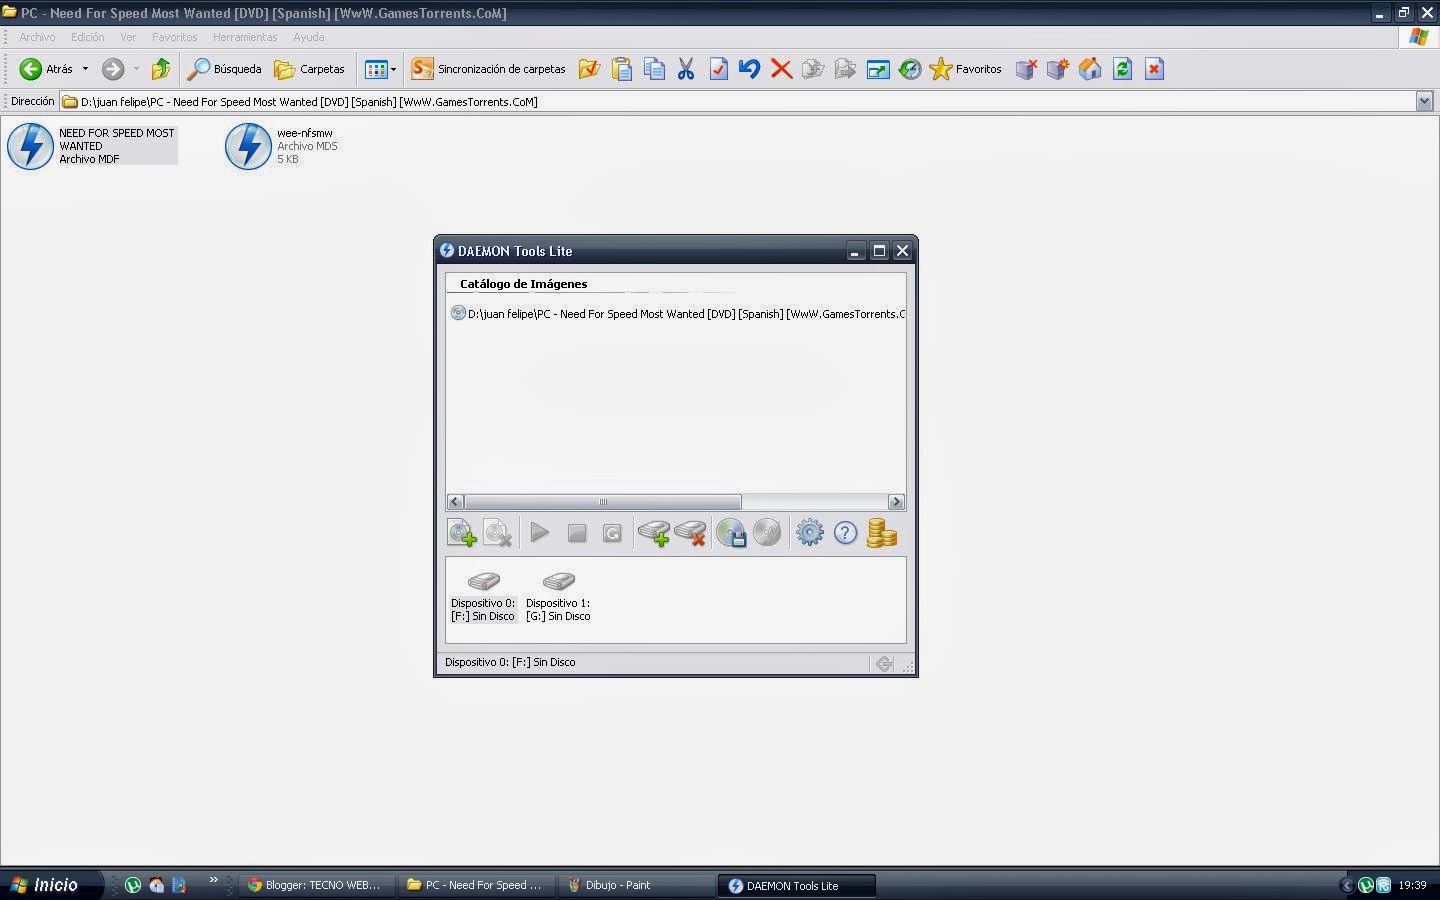This screenshot has height=900, width=1440.
Task: Click the Carpetas folders button
Action: click(x=310, y=69)
